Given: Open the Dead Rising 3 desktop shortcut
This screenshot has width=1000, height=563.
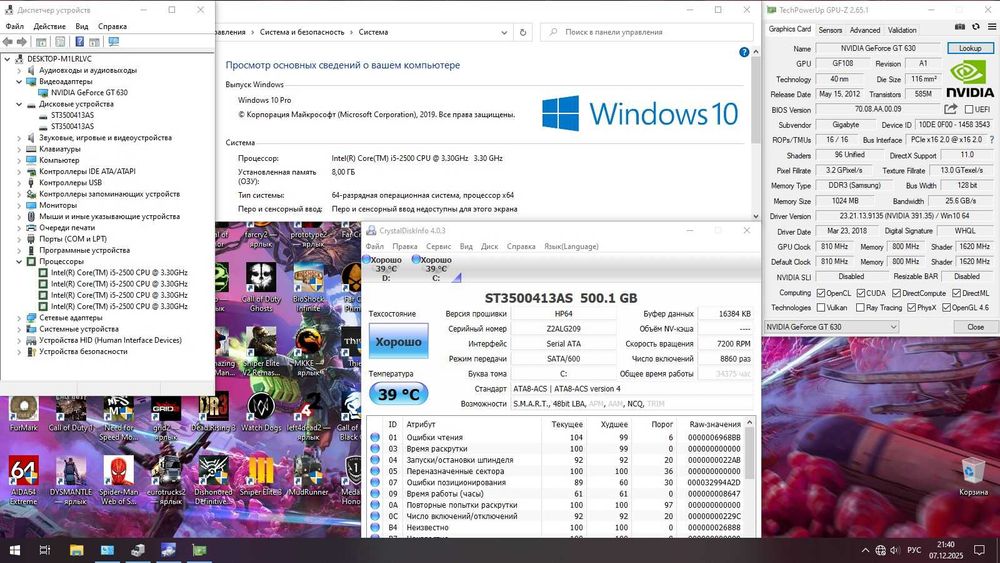Looking at the screenshot, I should pos(213,414).
